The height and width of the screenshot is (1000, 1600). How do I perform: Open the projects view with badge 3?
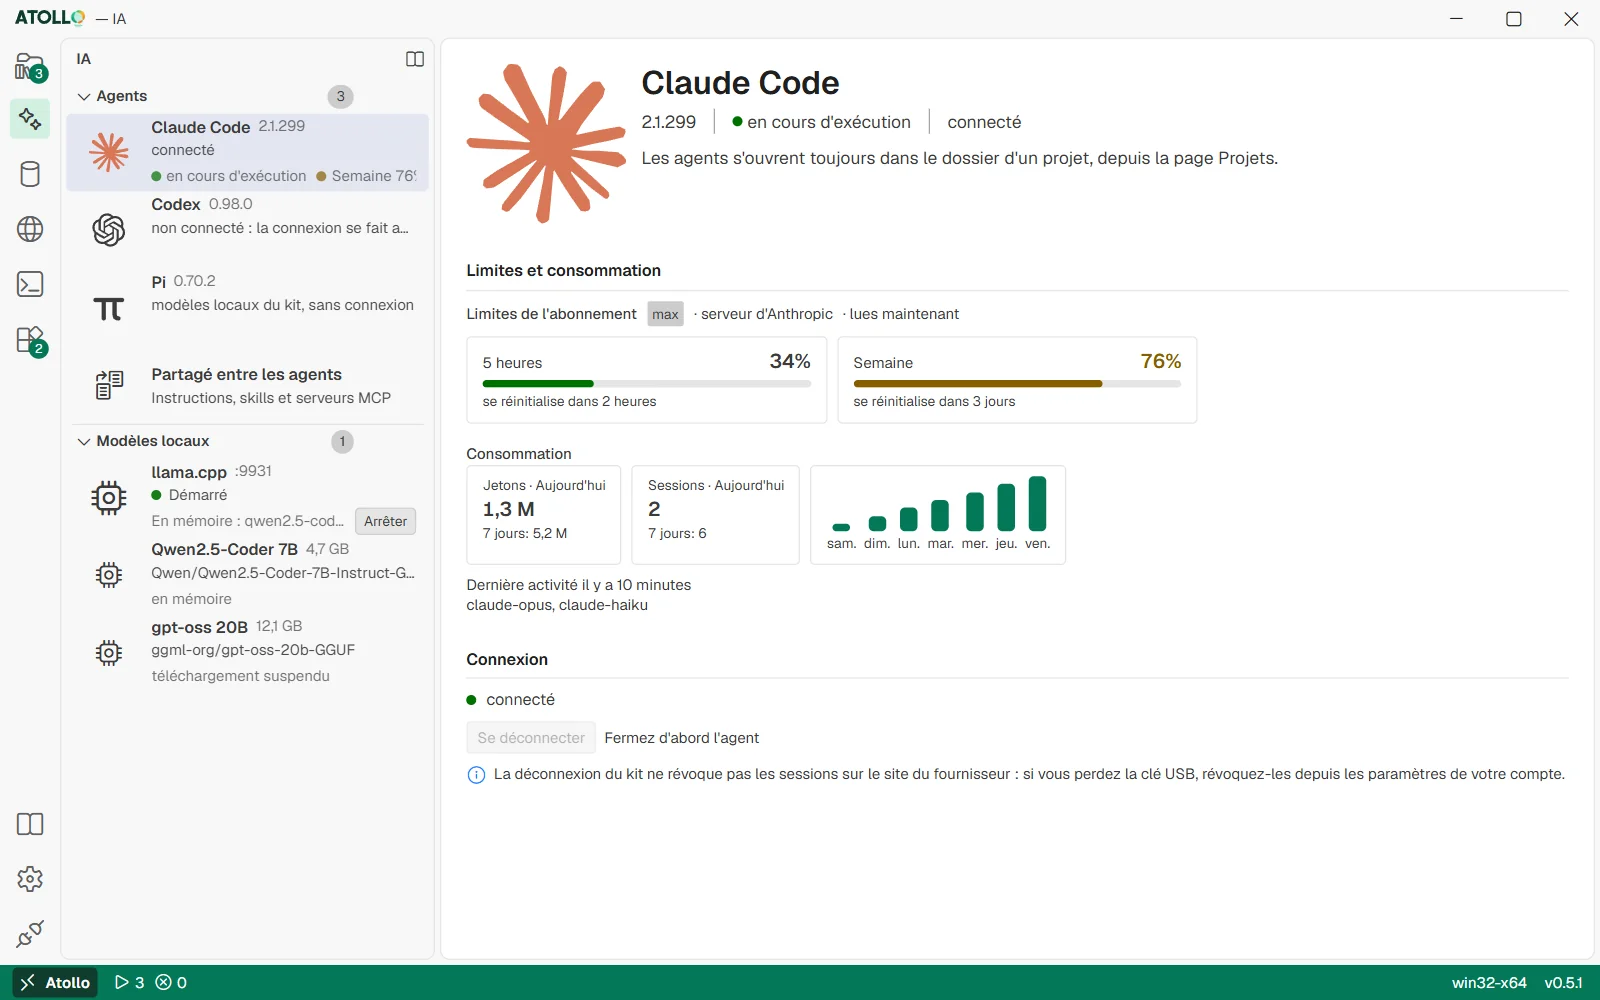tap(30, 67)
